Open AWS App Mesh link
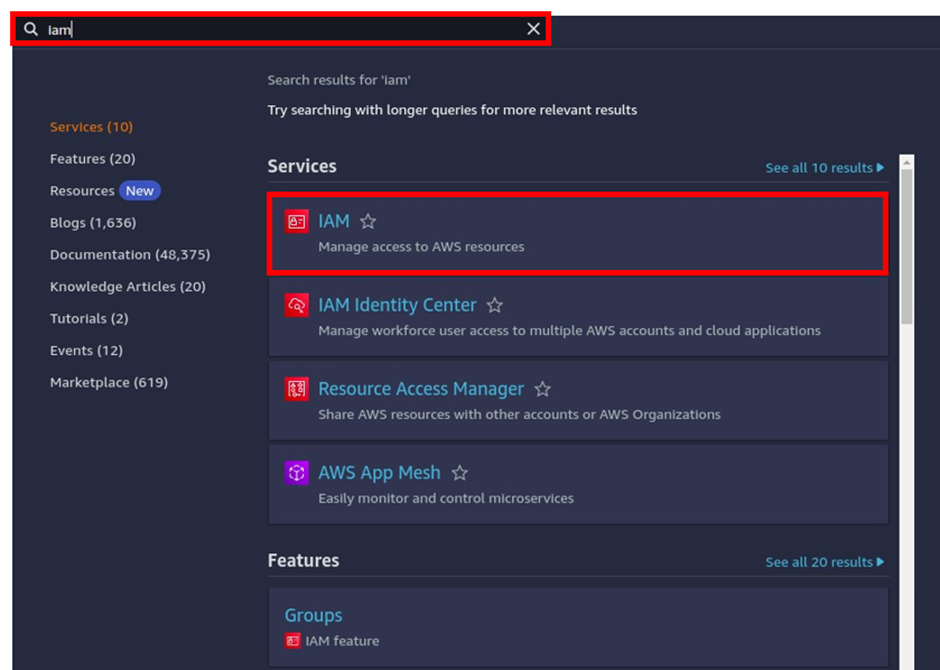The image size is (940, 670). [x=379, y=473]
